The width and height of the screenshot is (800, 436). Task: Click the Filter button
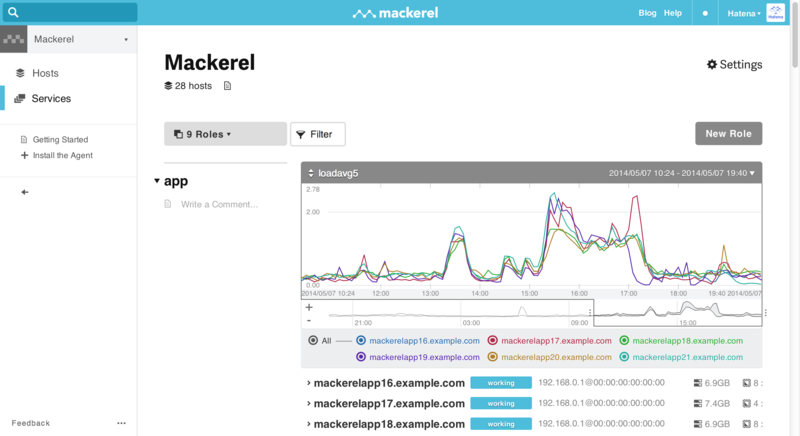[317, 134]
